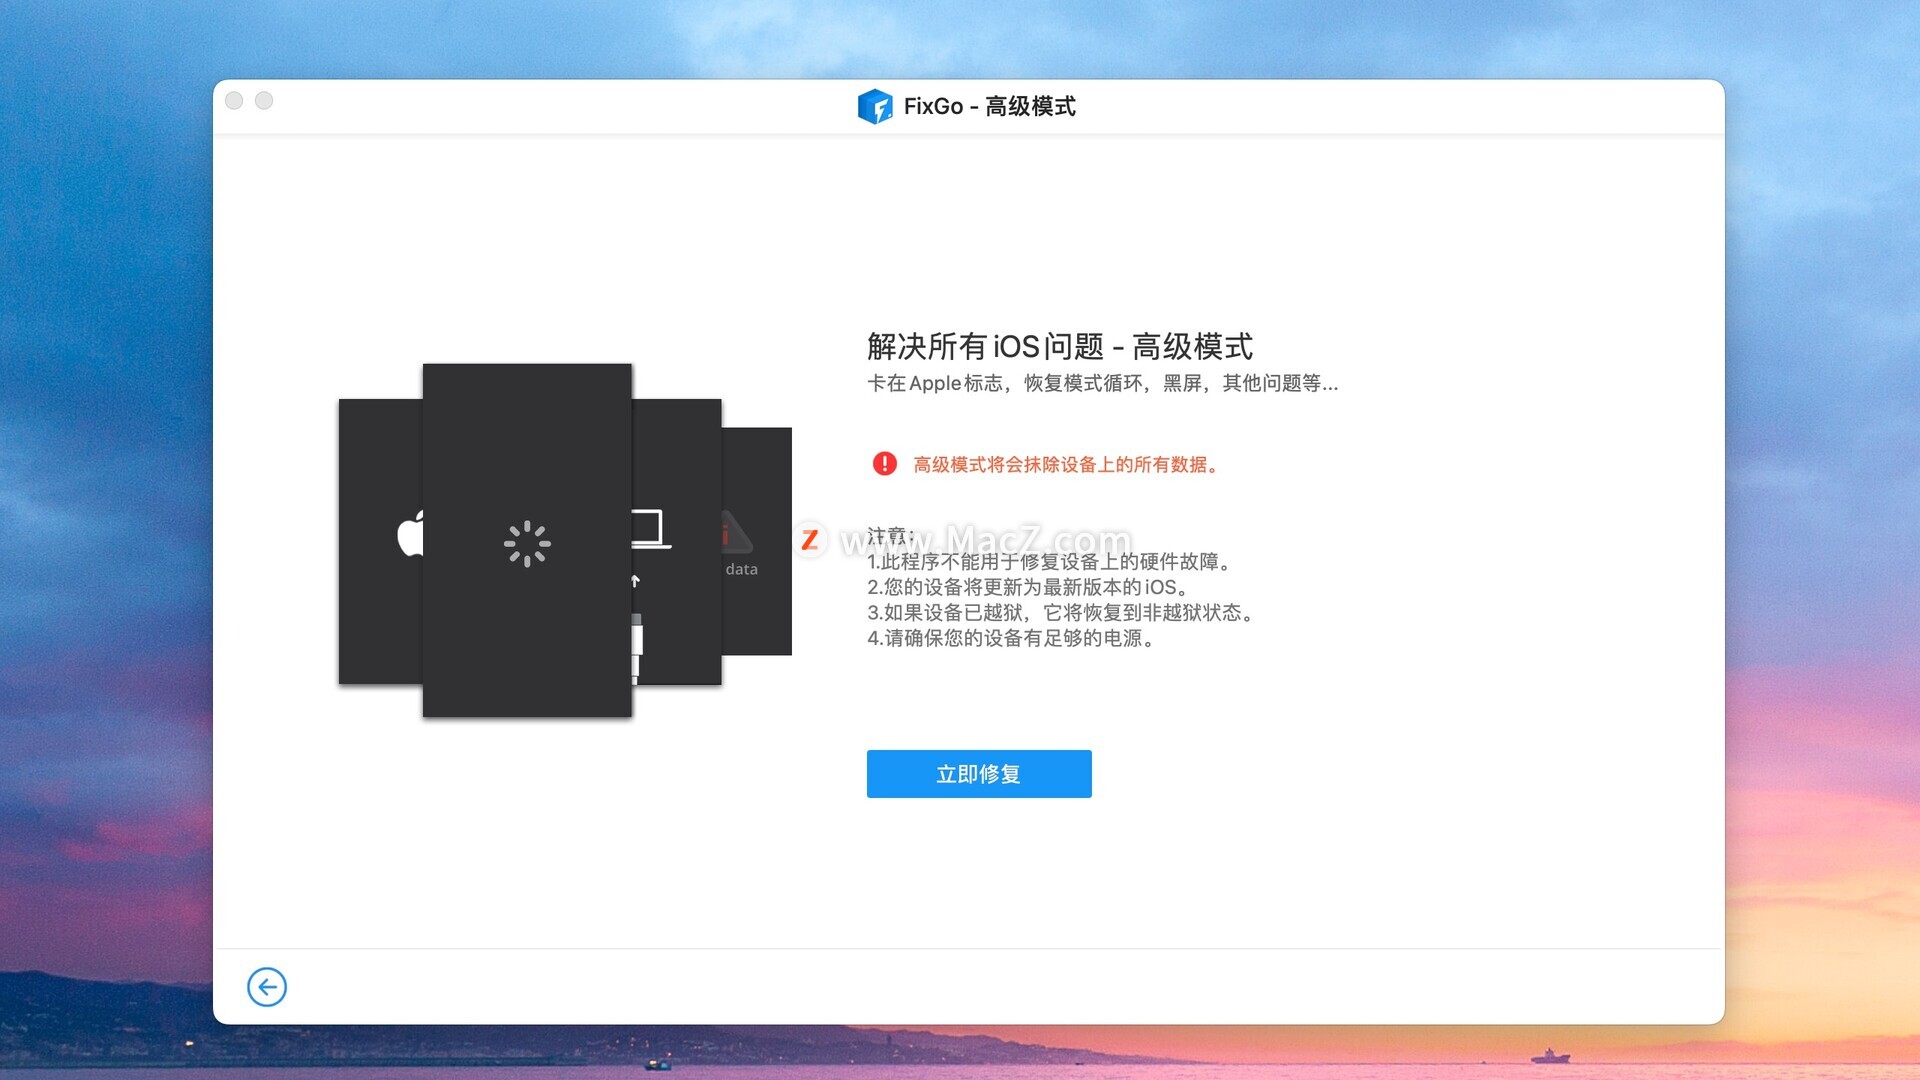Click the red data-erase warning text

[x=1065, y=465]
